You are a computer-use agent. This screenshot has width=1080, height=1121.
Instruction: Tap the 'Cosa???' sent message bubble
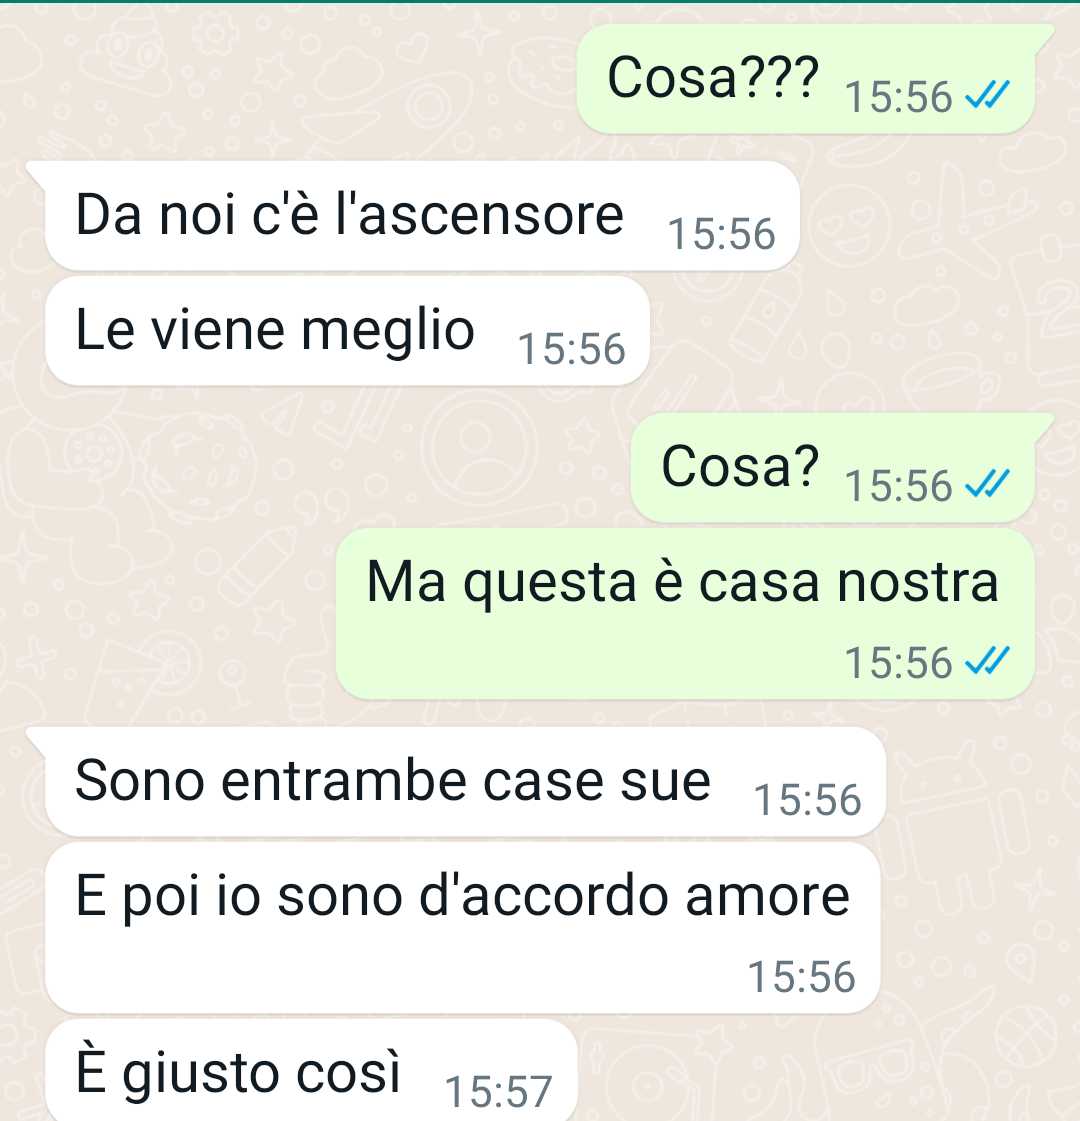pyautogui.click(x=806, y=79)
